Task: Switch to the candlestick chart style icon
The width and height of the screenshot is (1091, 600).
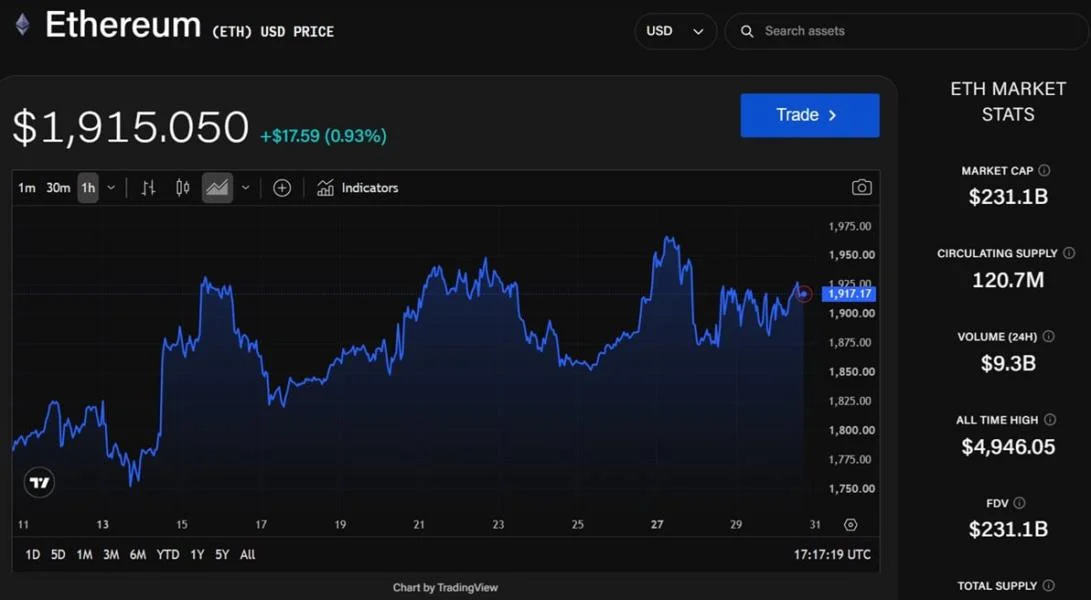Action: coord(182,188)
